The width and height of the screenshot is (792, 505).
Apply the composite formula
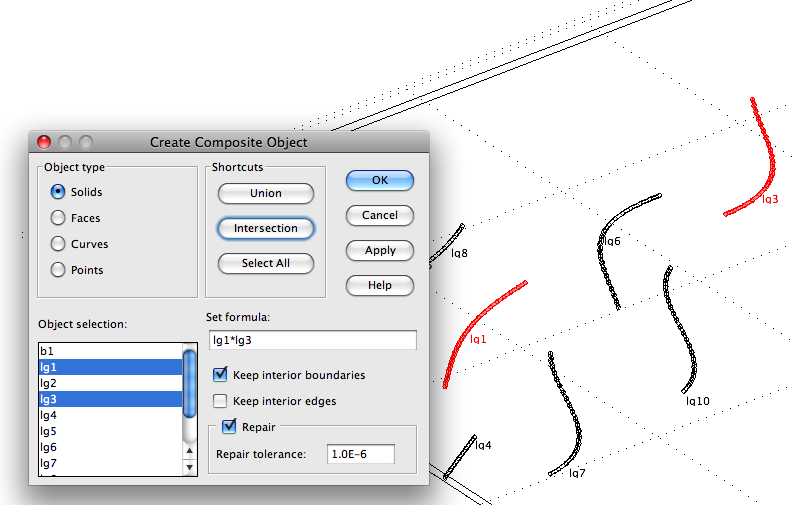(379, 250)
